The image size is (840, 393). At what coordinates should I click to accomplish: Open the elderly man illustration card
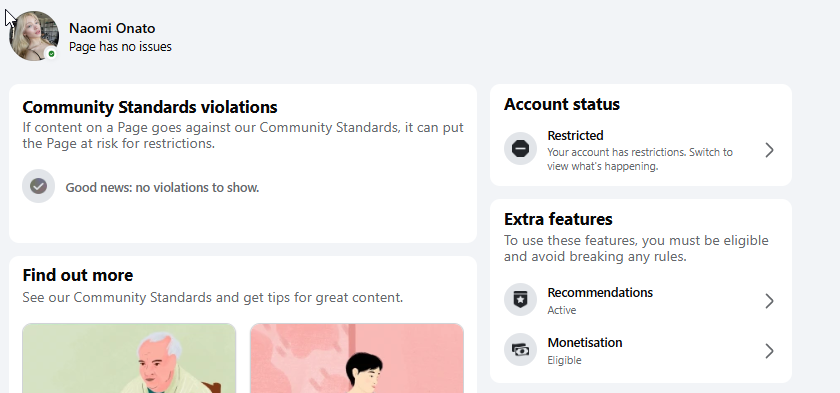[129, 358]
